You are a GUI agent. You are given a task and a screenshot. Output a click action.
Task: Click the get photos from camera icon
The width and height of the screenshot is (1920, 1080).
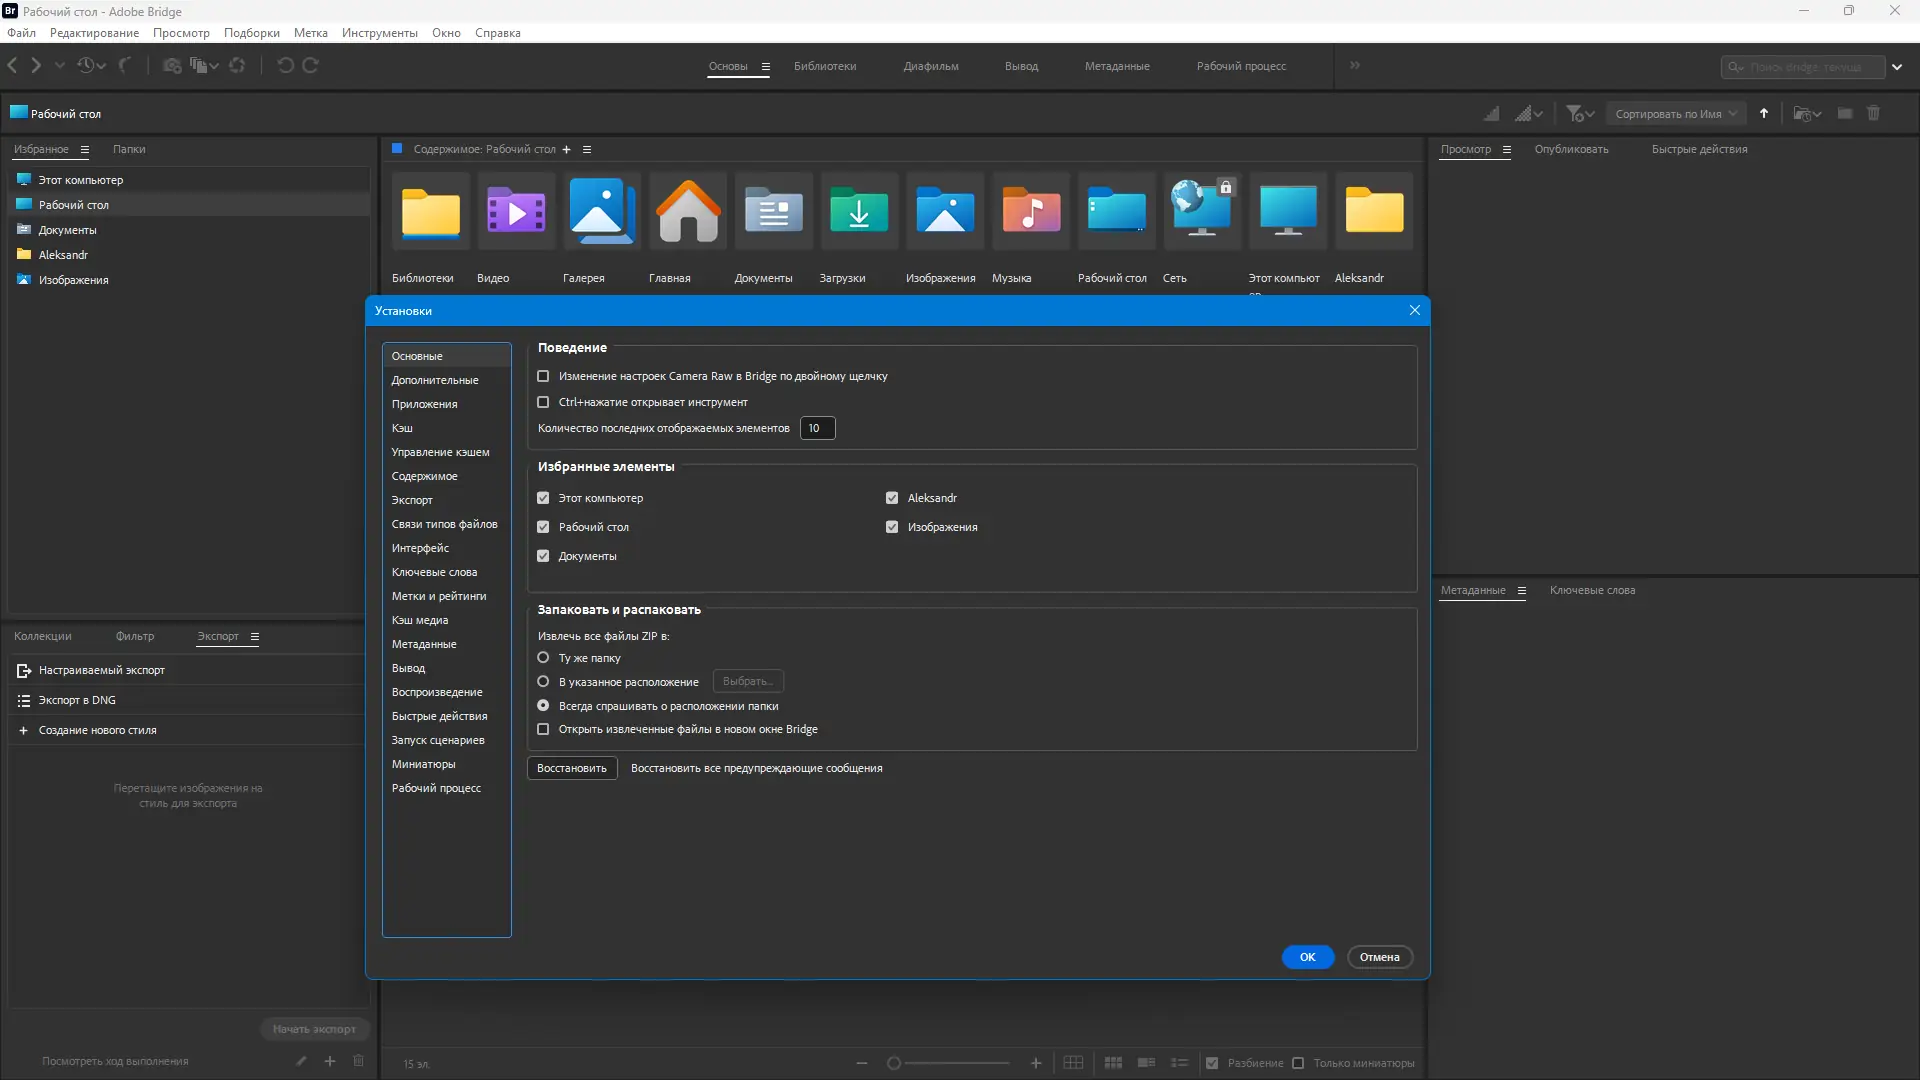pos(172,65)
